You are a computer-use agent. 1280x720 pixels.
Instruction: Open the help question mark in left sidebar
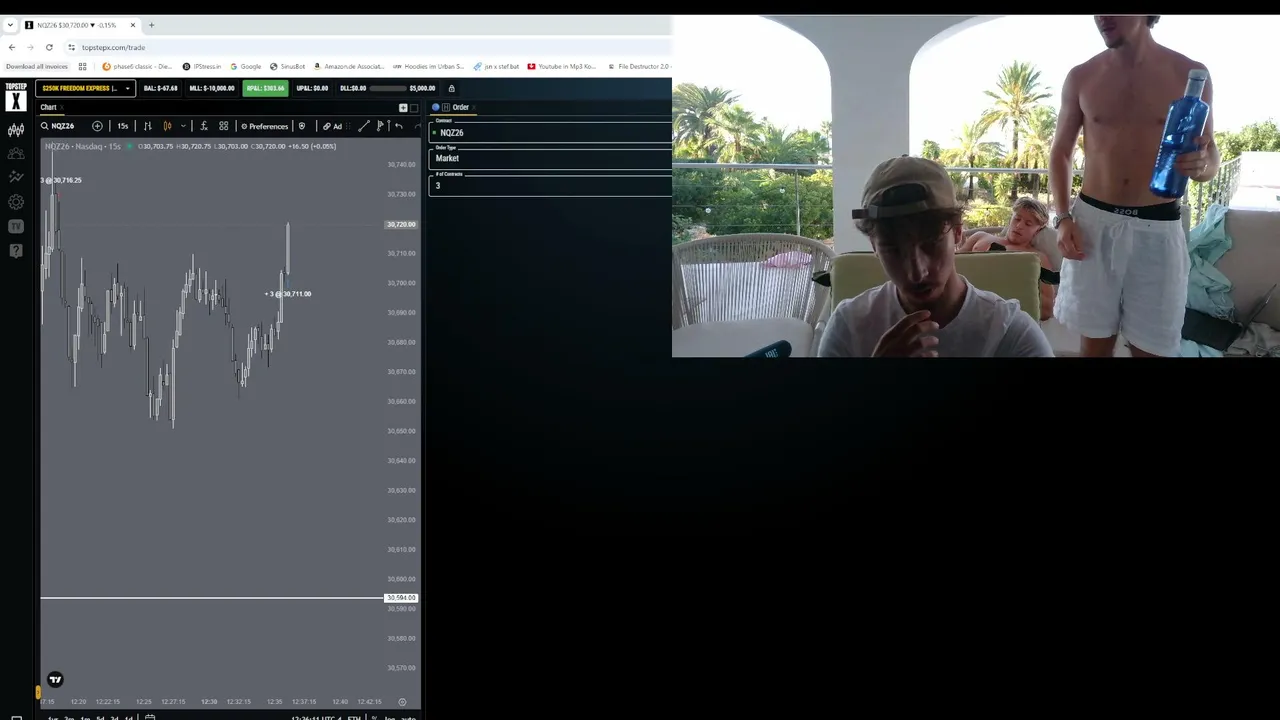pos(16,250)
